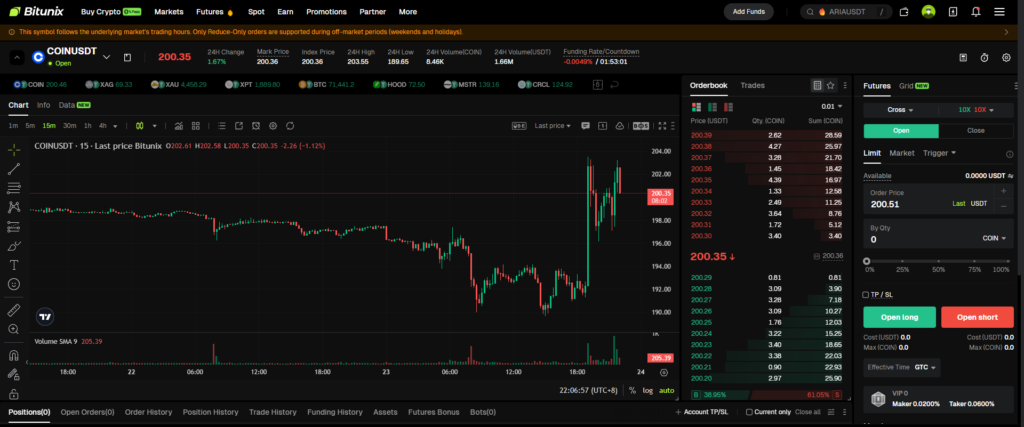Add COINUSDT to favorites with star
The width and height of the screenshot is (1024, 427).
(x=831, y=86)
